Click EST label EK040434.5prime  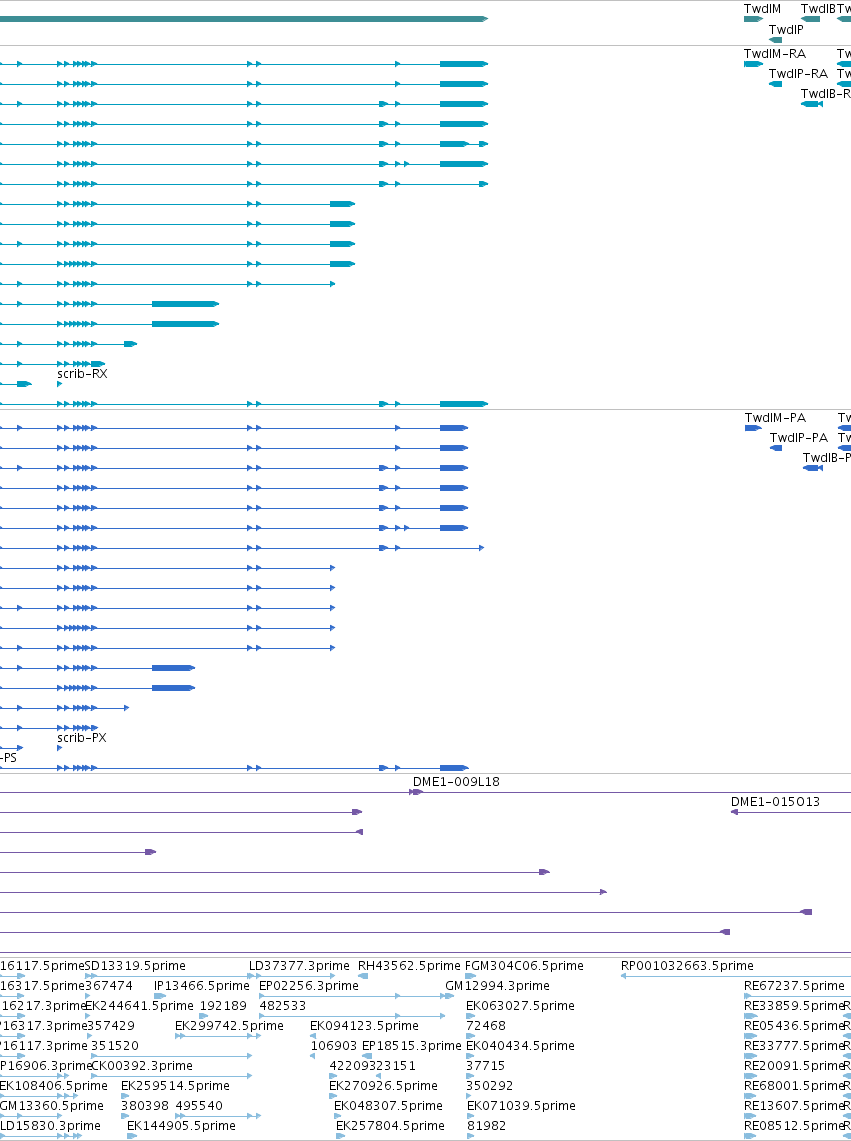tap(520, 1046)
